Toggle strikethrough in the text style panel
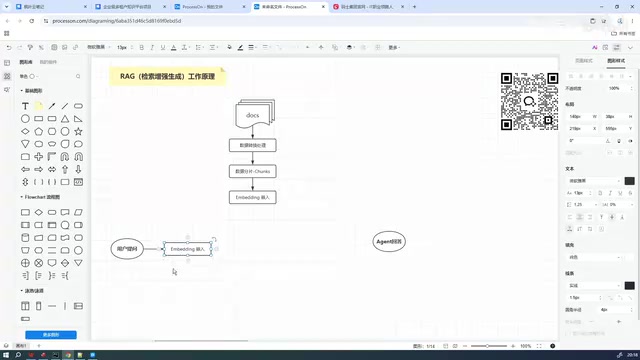Screen dimensions: 640x360 pos(630,193)
